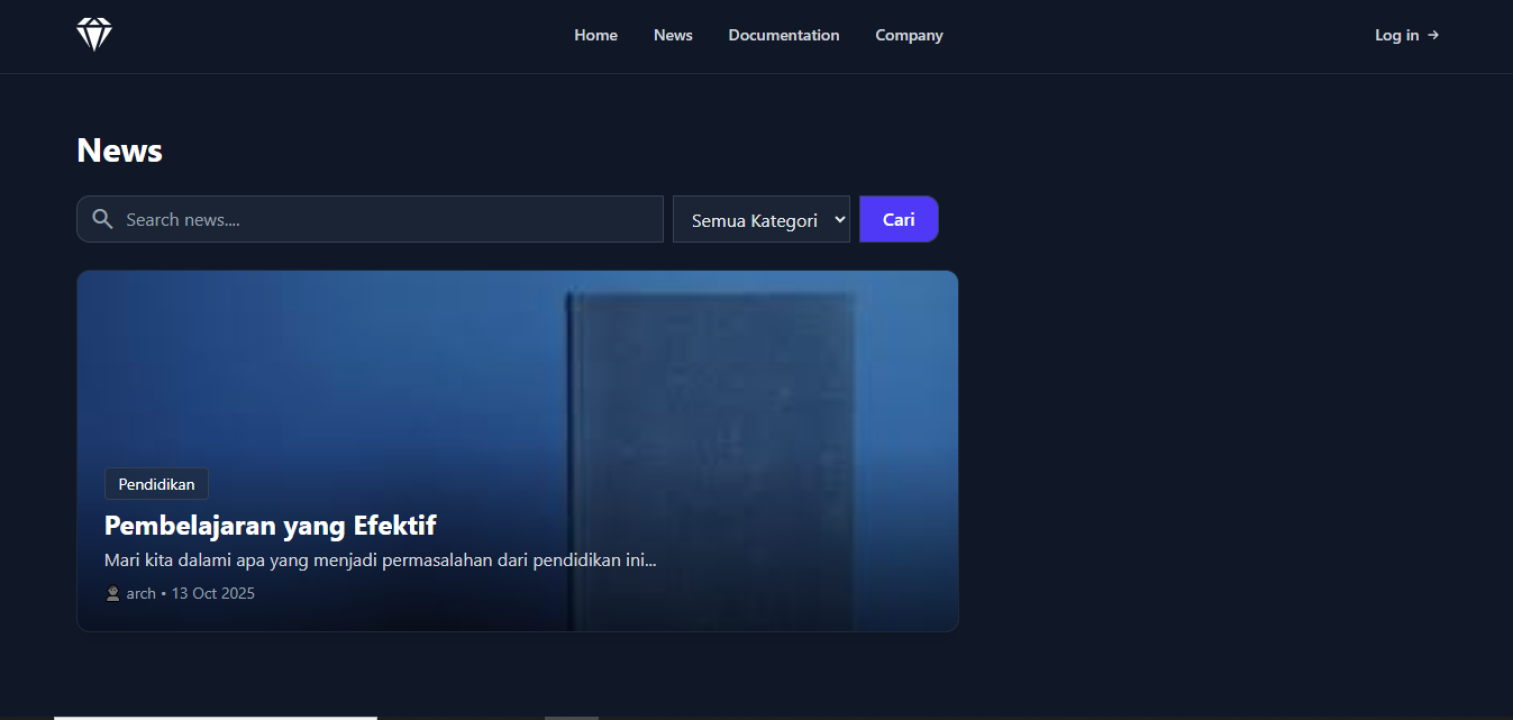Click the 13 Oct 2025 publication date
The height and width of the screenshot is (720, 1513).
[x=213, y=594]
